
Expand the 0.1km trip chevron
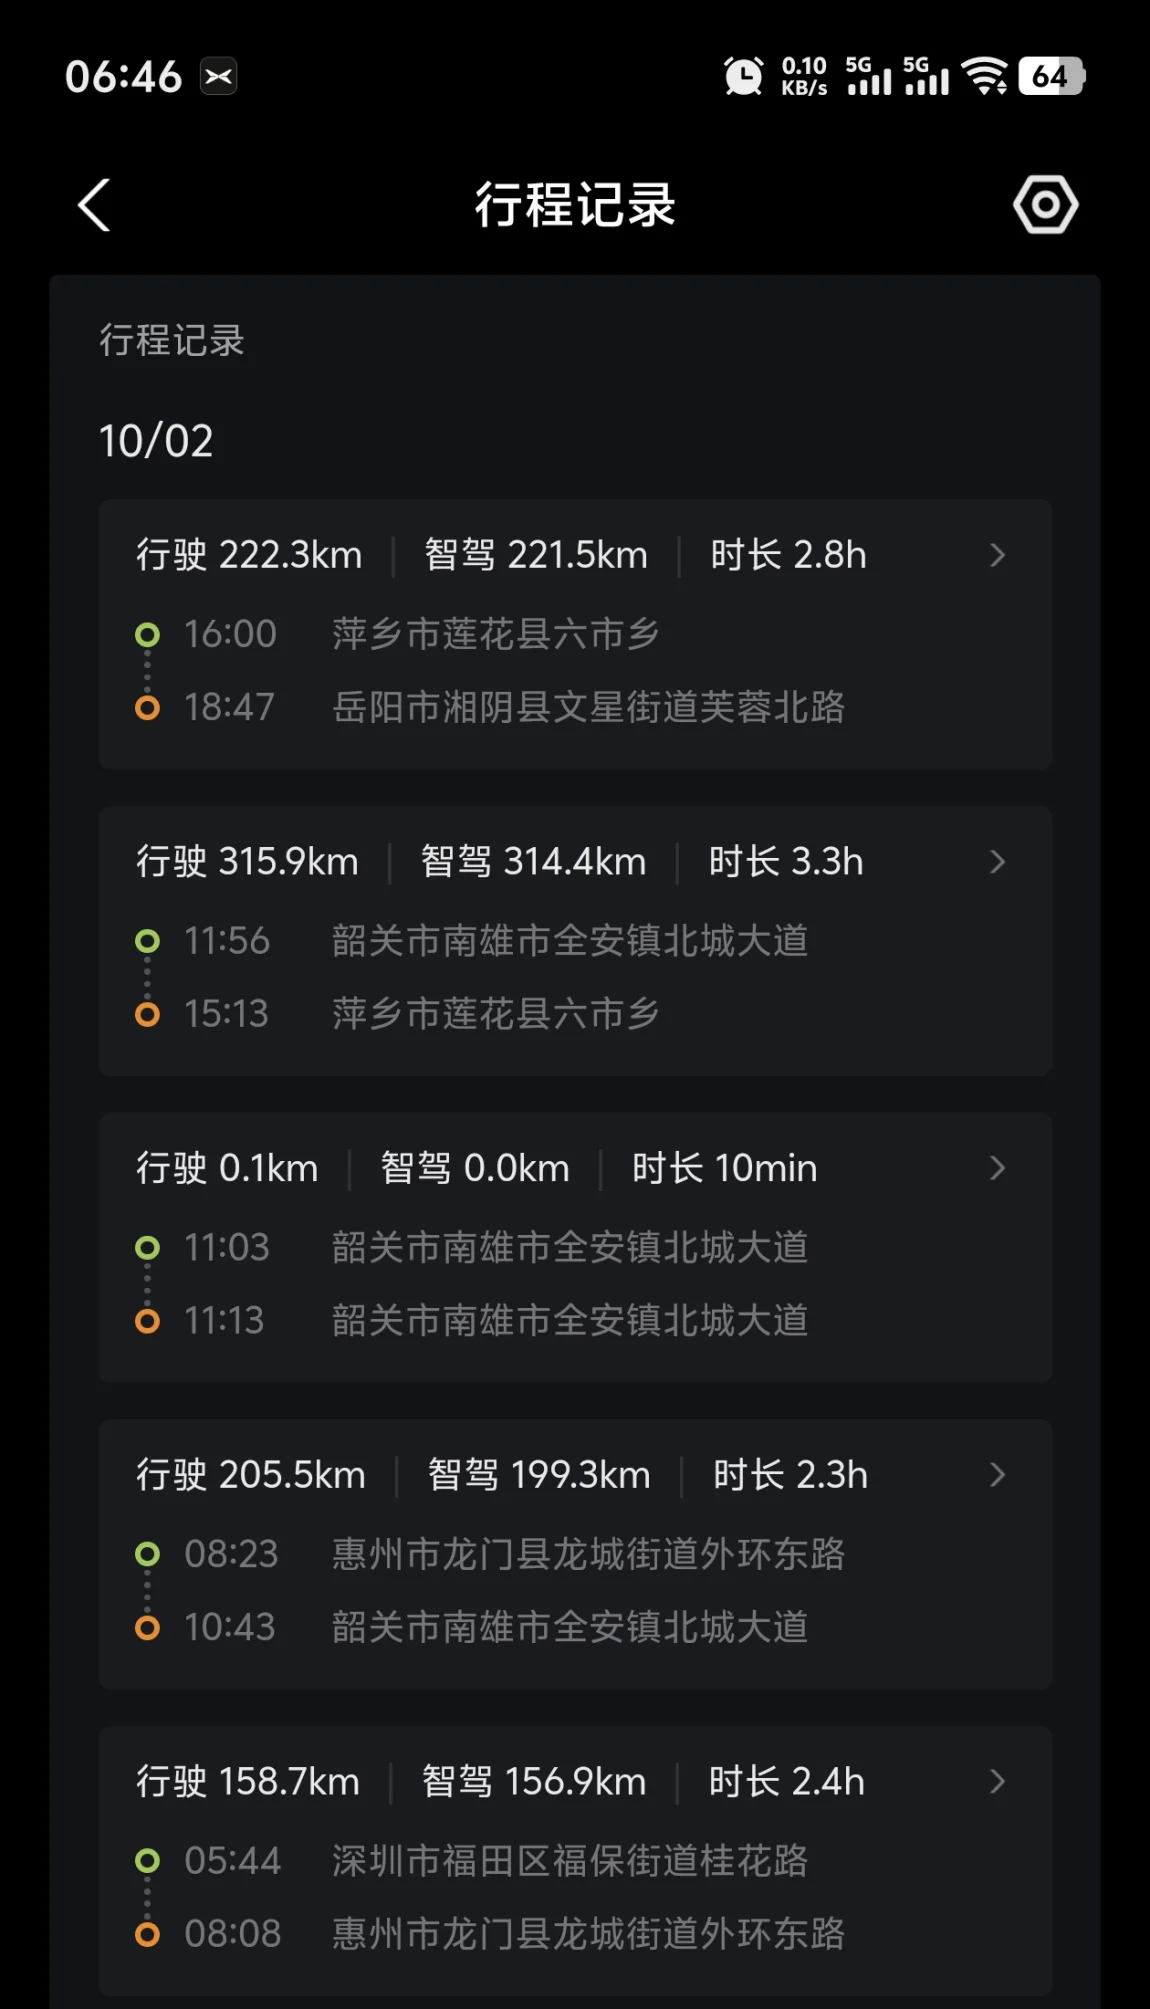pyautogui.click(x=996, y=1168)
